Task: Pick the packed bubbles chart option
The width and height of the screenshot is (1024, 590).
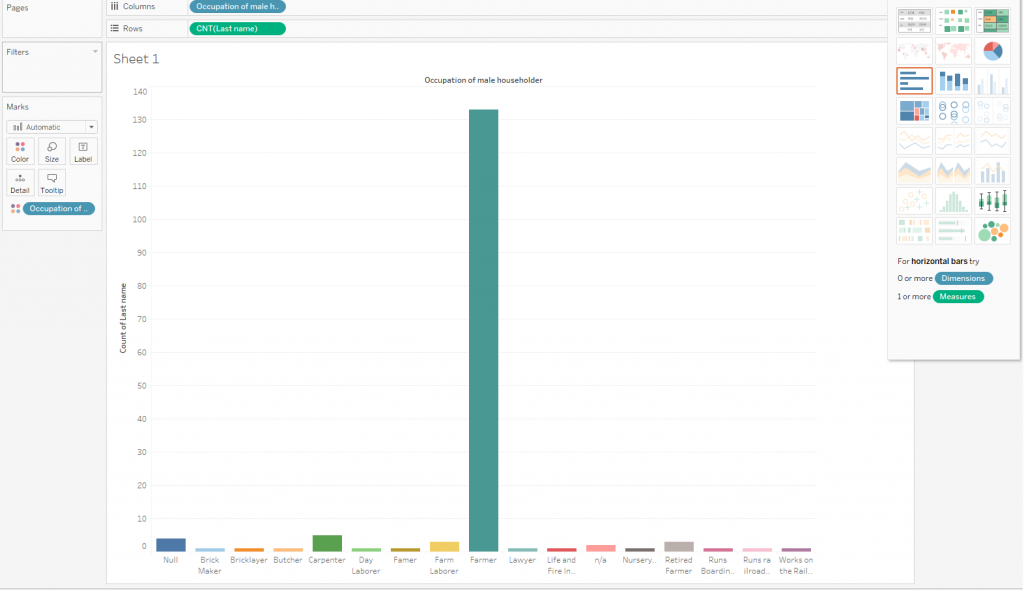Action: tap(992, 231)
